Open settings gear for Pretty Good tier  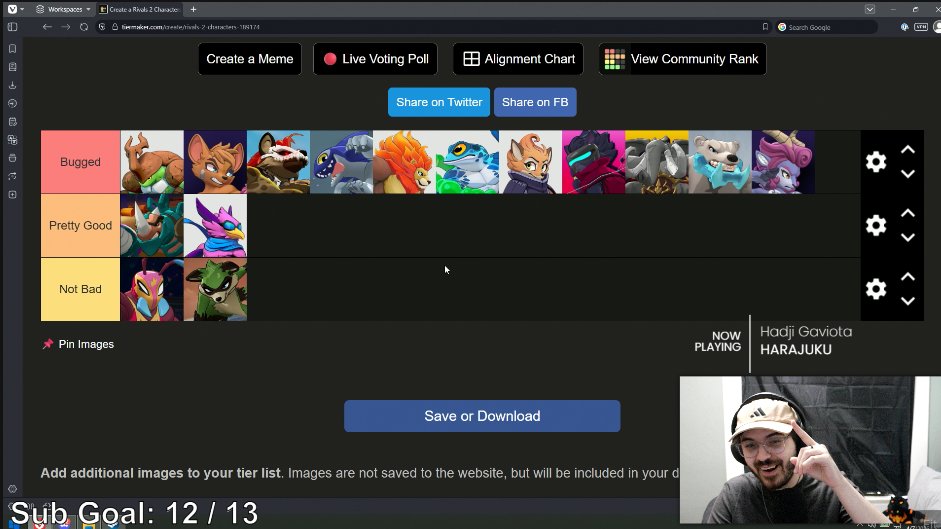click(x=876, y=225)
